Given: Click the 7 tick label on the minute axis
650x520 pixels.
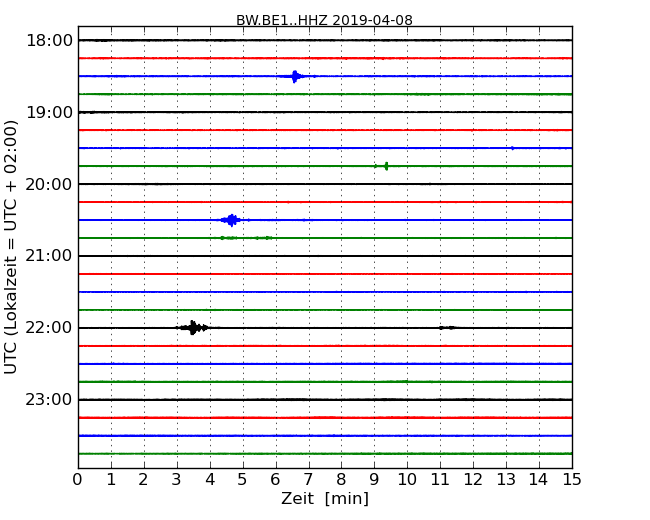Looking at the screenshot, I should coord(308,480).
